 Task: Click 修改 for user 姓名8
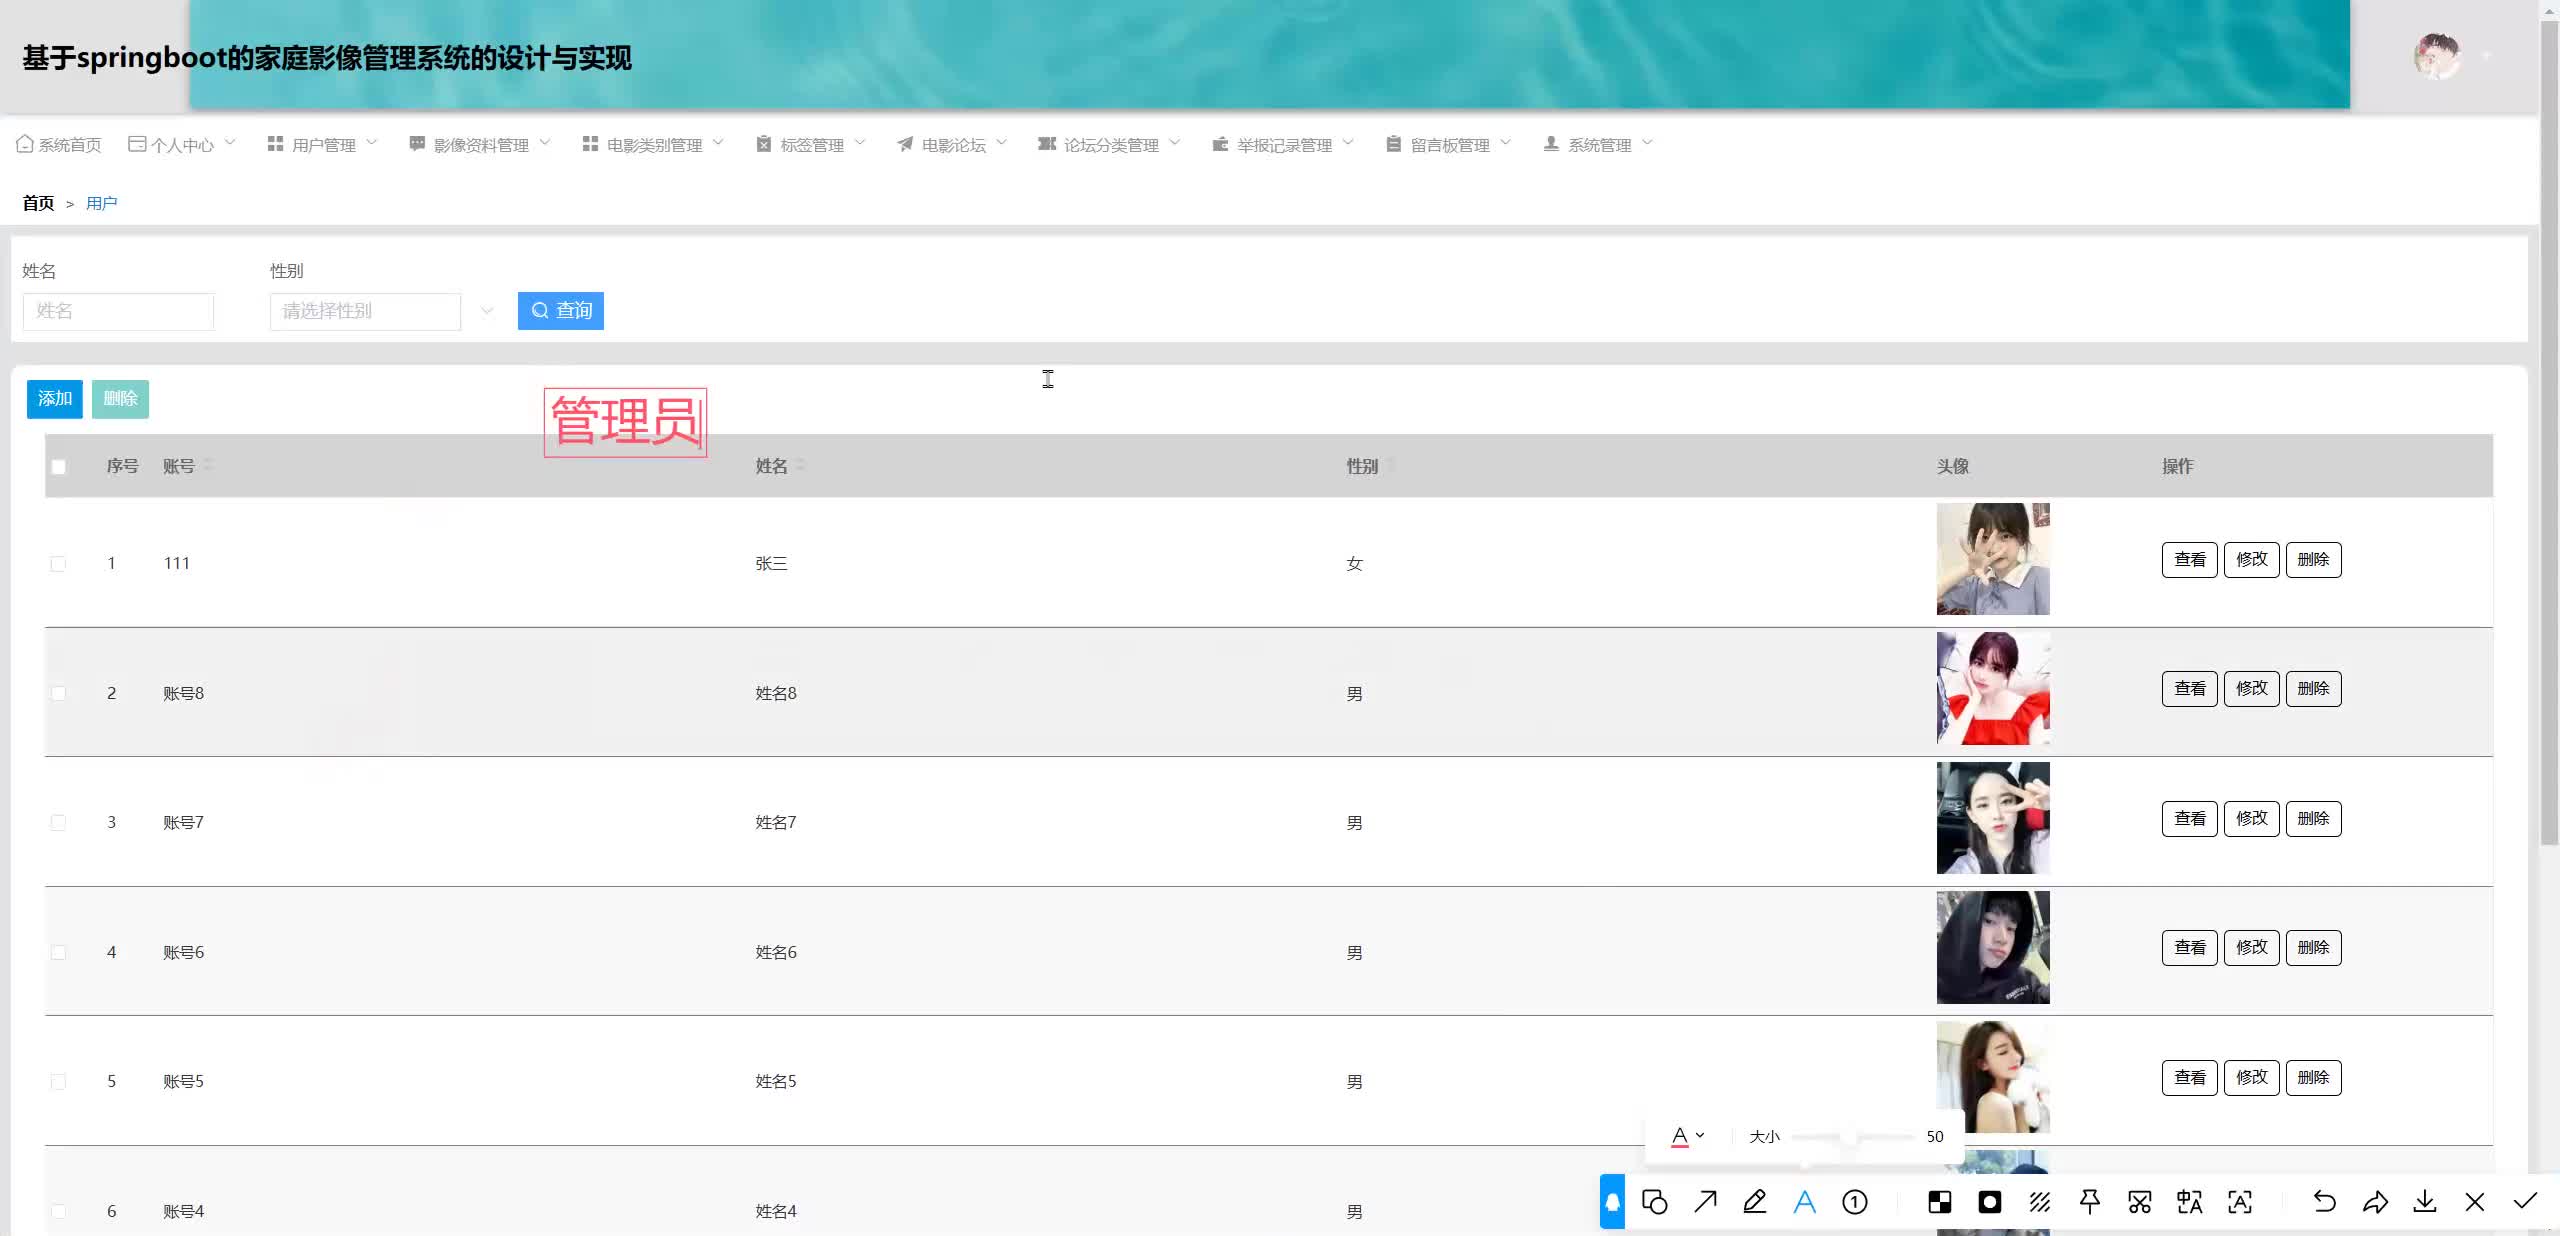pyautogui.click(x=2251, y=689)
